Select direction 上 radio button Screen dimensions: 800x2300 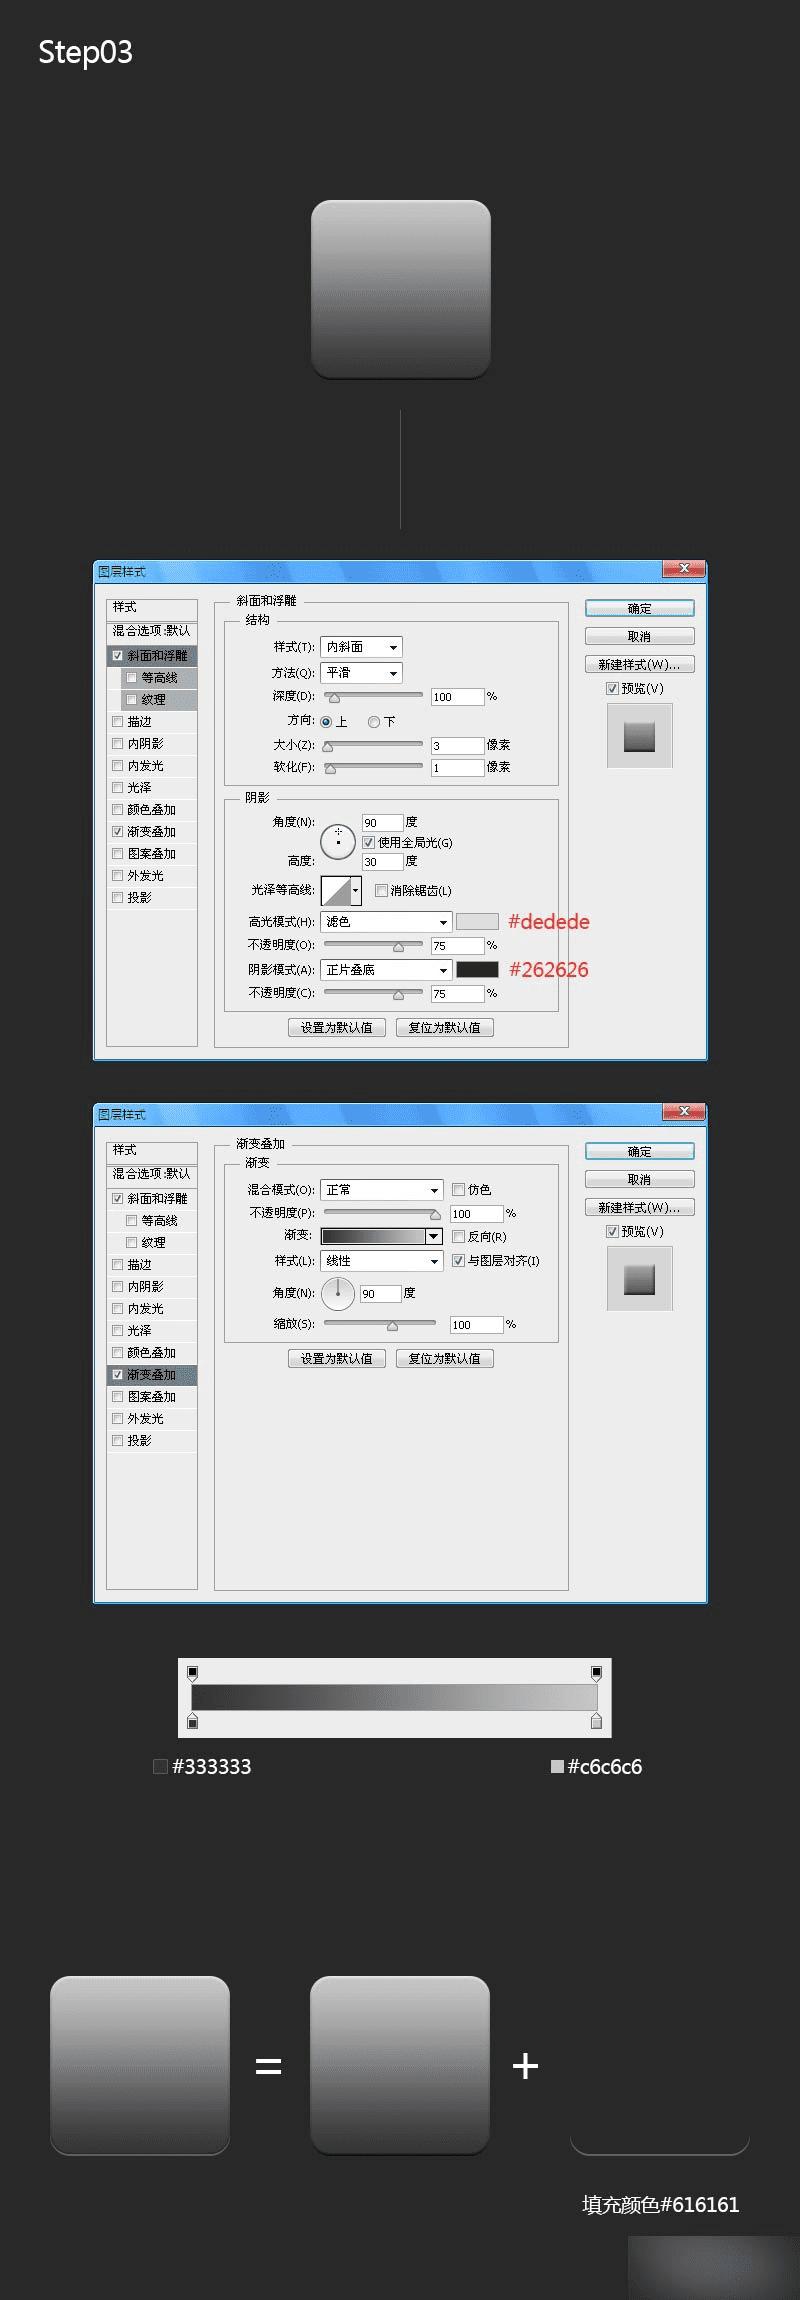click(x=326, y=721)
